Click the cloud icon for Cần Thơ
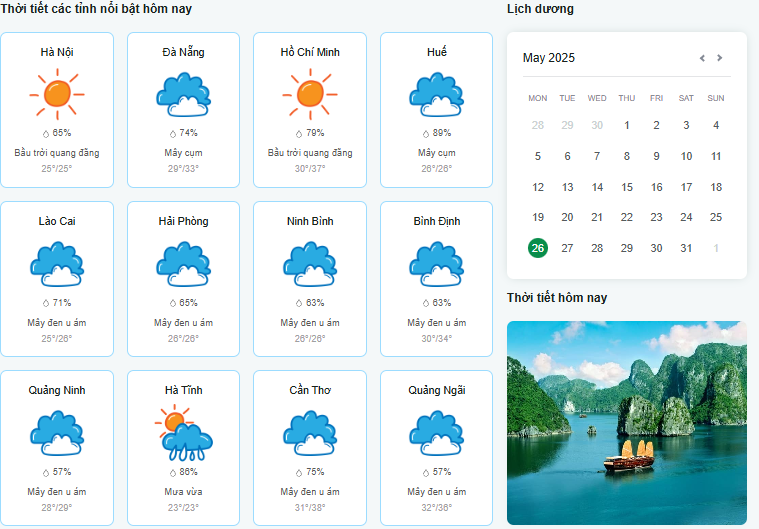Image resolution: width=759 pixels, height=529 pixels. point(310,433)
